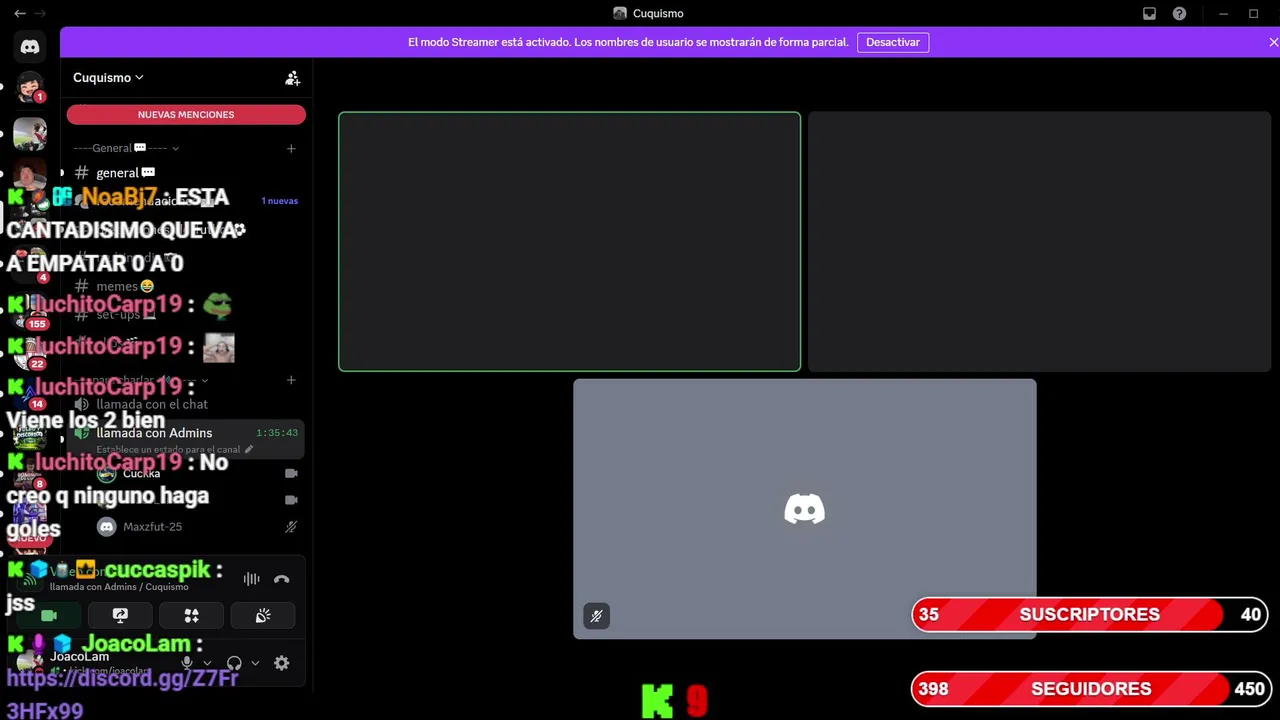Open the stadium photo server icon

point(30,134)
